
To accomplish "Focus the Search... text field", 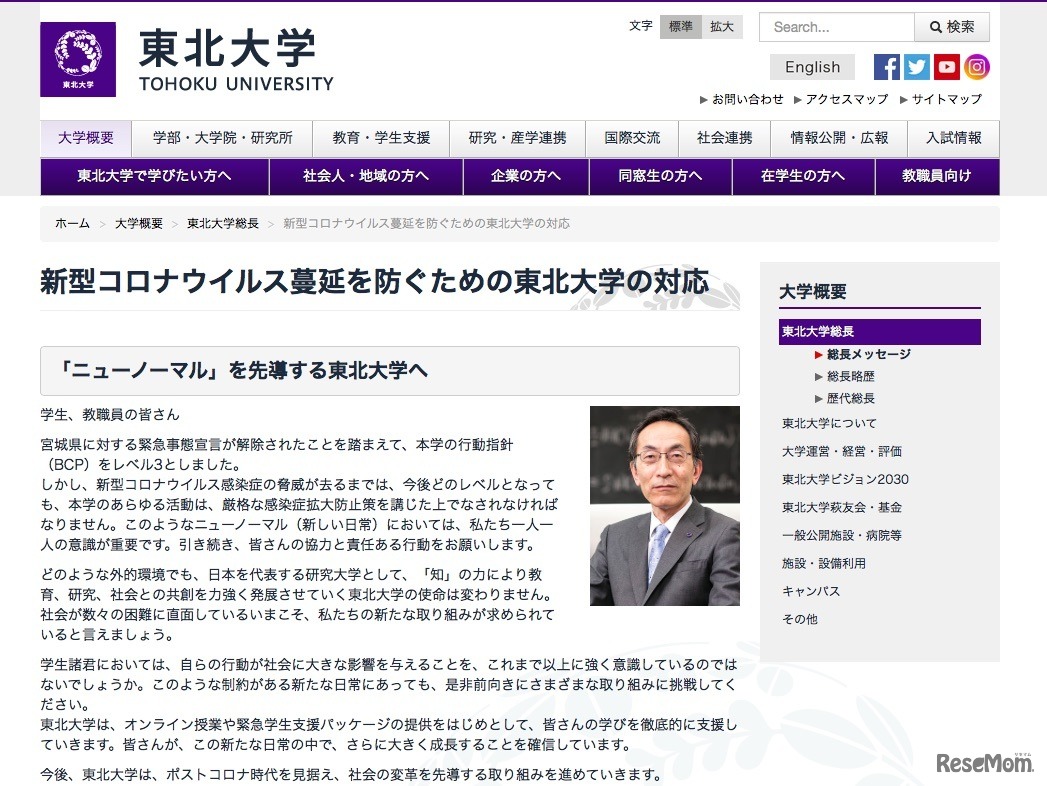I will [x=837, y=27].
